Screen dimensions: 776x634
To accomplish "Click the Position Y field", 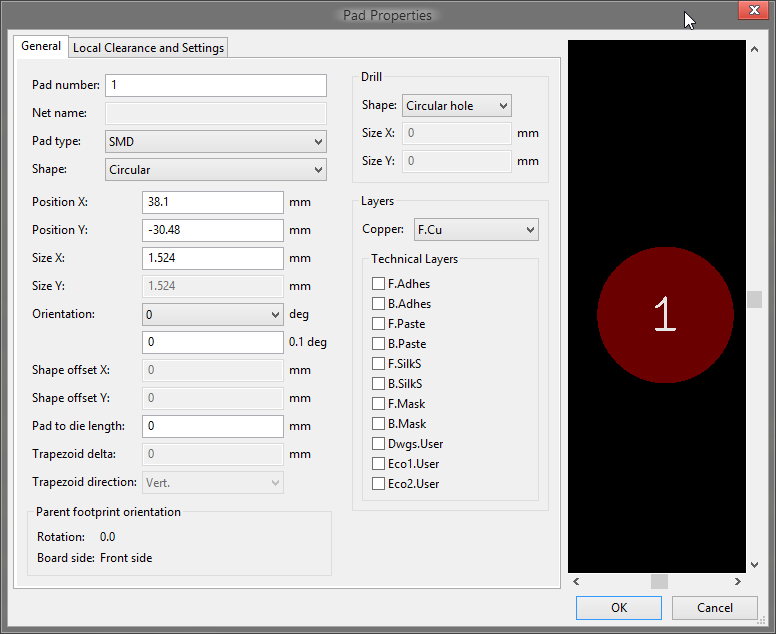I will [213, 230].
